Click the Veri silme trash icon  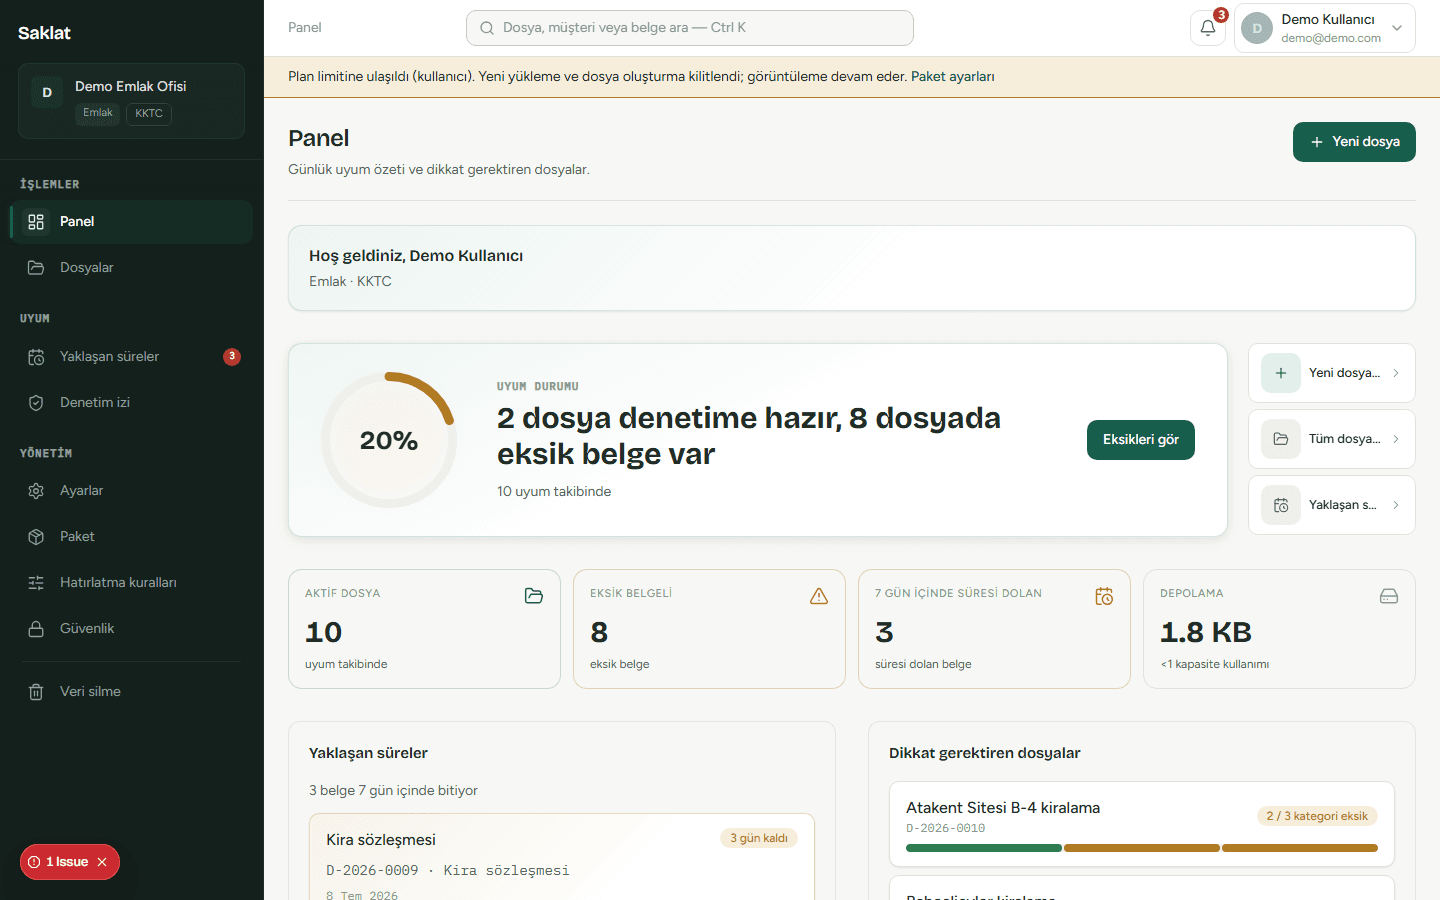click(x=36, y=692)
